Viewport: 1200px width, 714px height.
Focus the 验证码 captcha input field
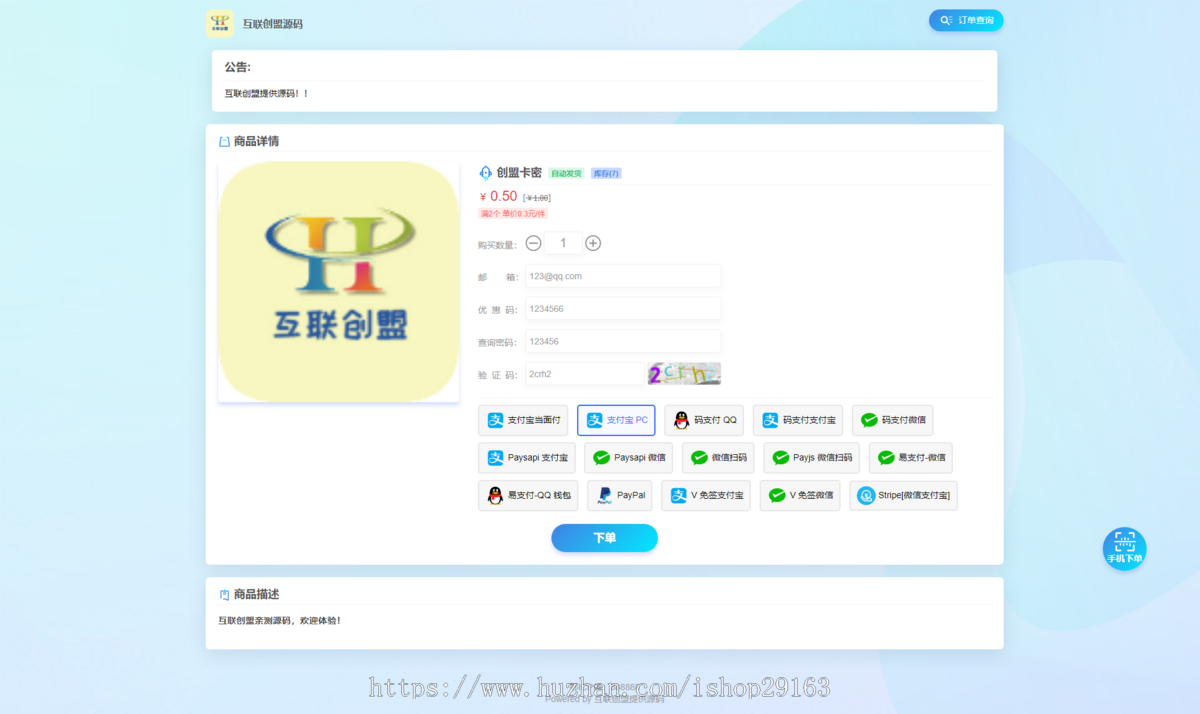(x=585, y=374)
